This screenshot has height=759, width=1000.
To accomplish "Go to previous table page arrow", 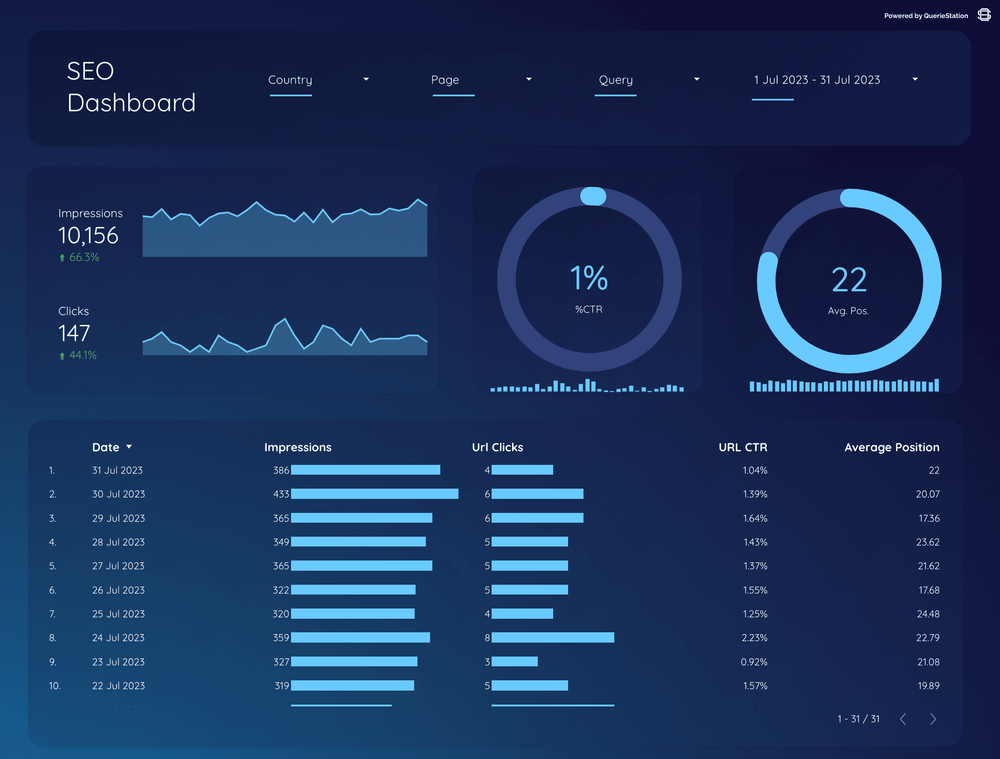I will coord(903,719).
